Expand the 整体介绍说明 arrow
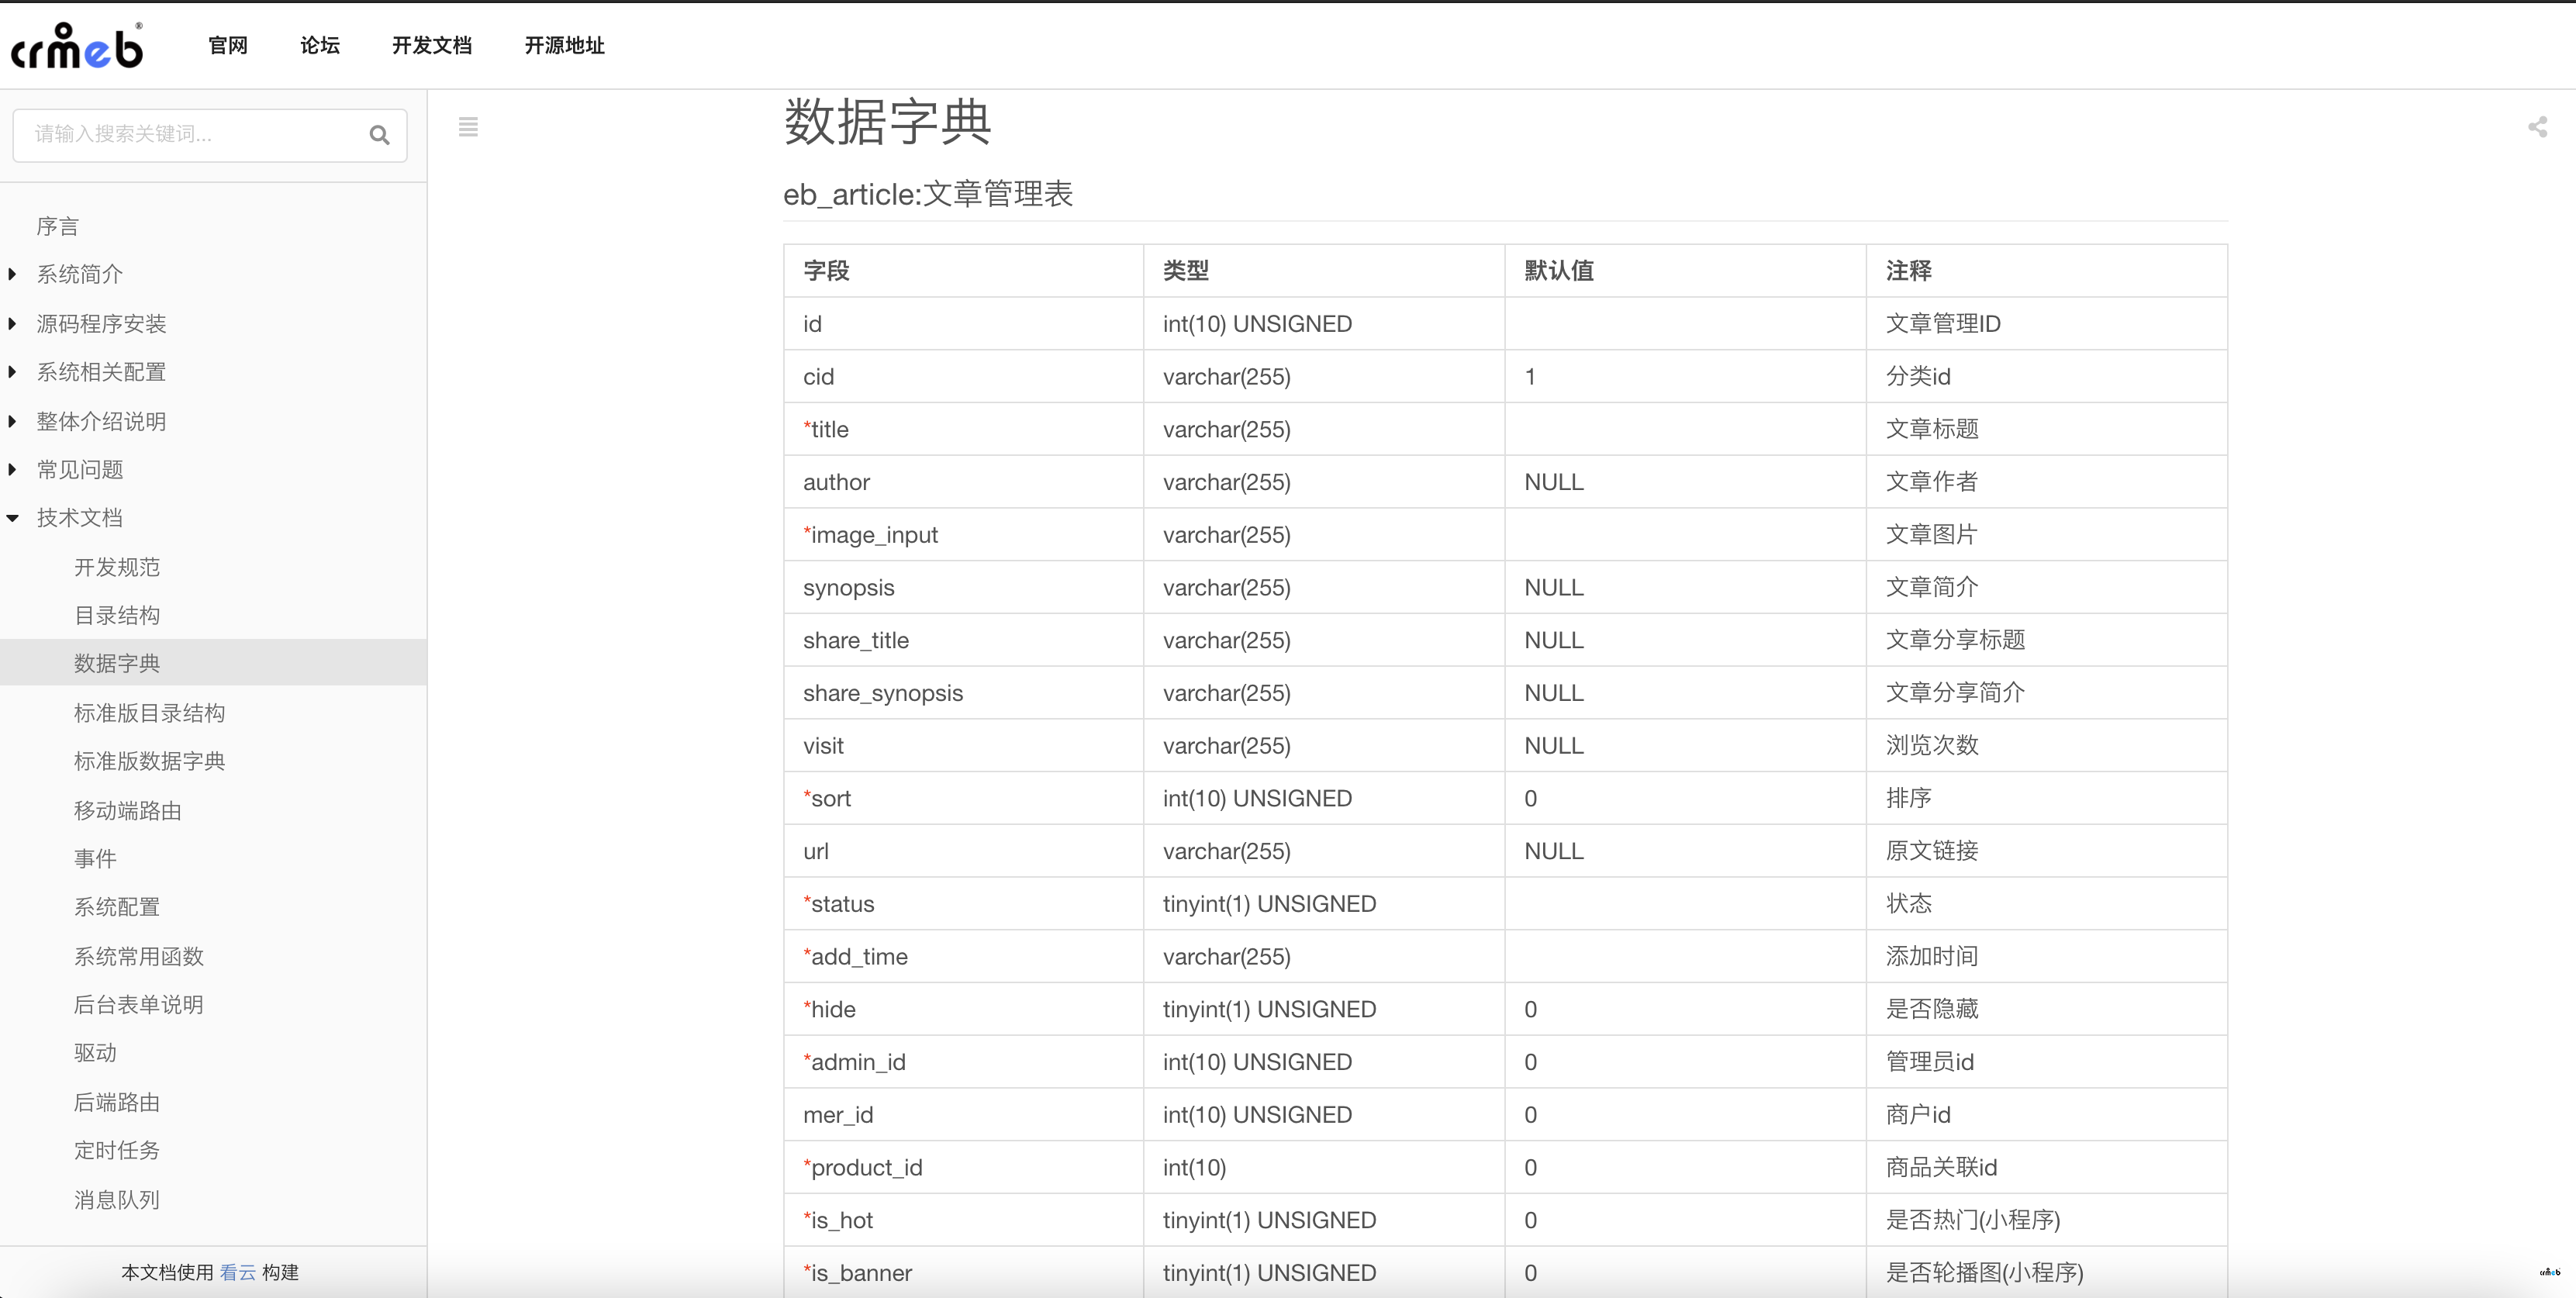Screen dimensions: 2576x1298 pos(13,421)
